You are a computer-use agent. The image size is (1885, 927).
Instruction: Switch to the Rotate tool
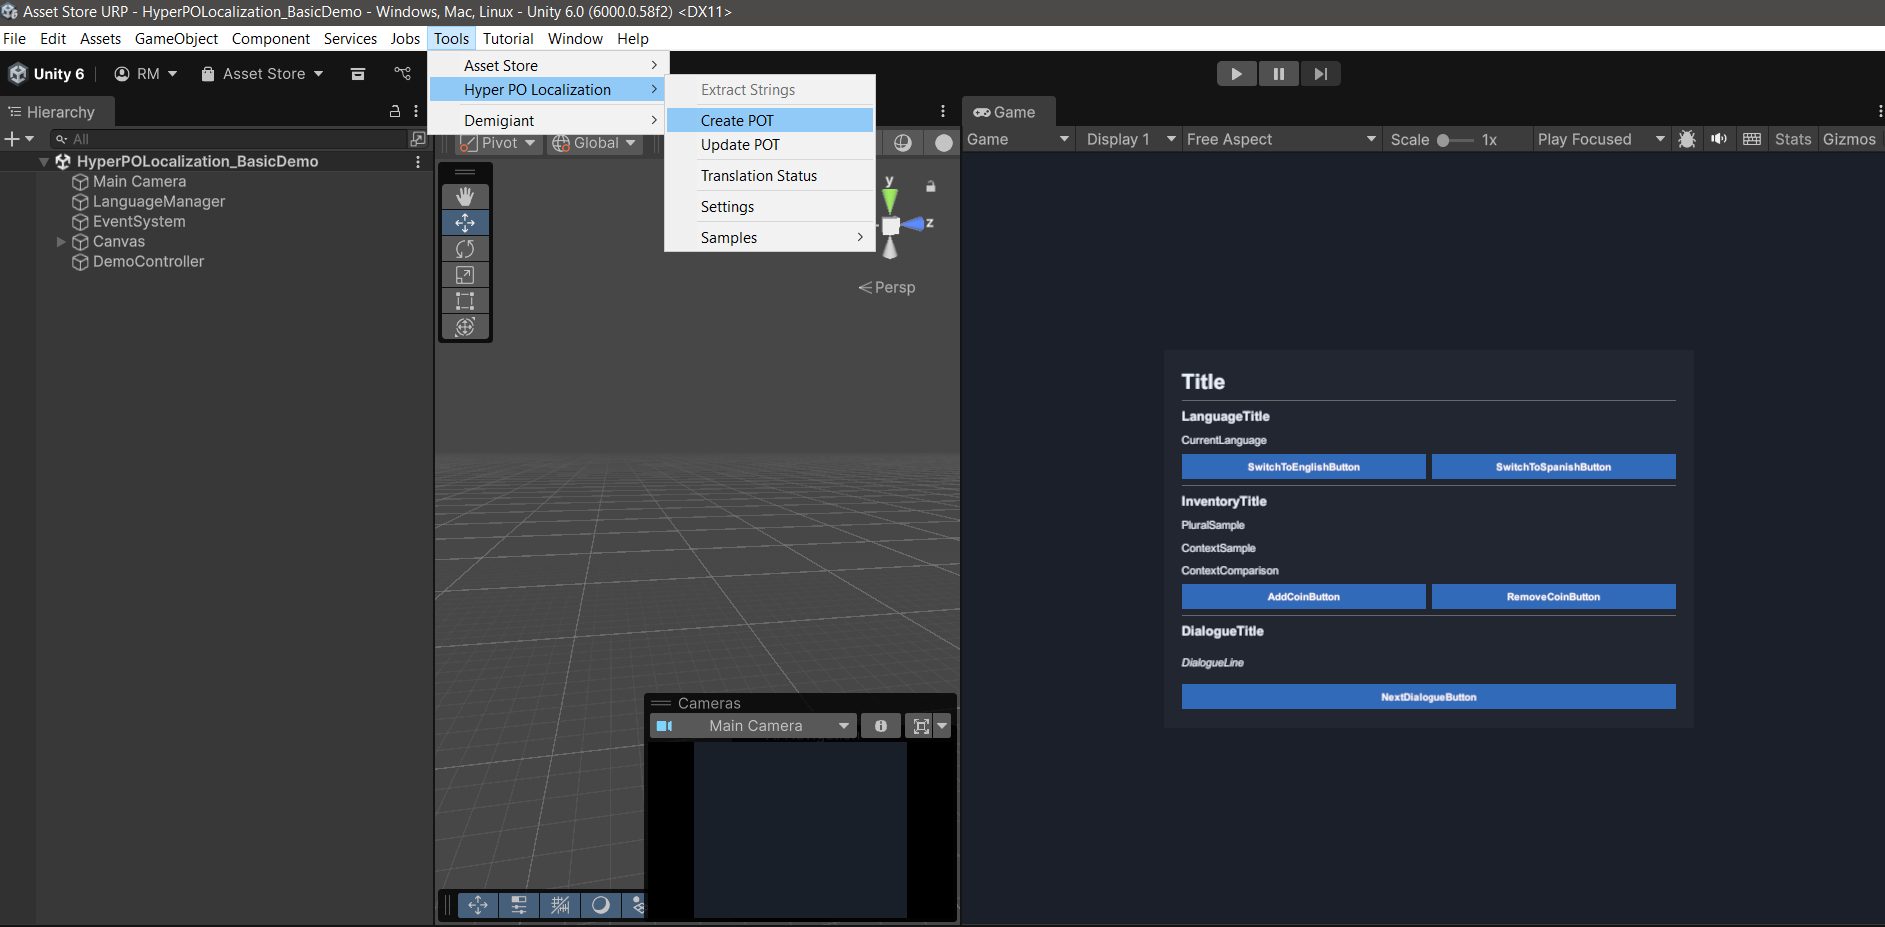[465, 248]
